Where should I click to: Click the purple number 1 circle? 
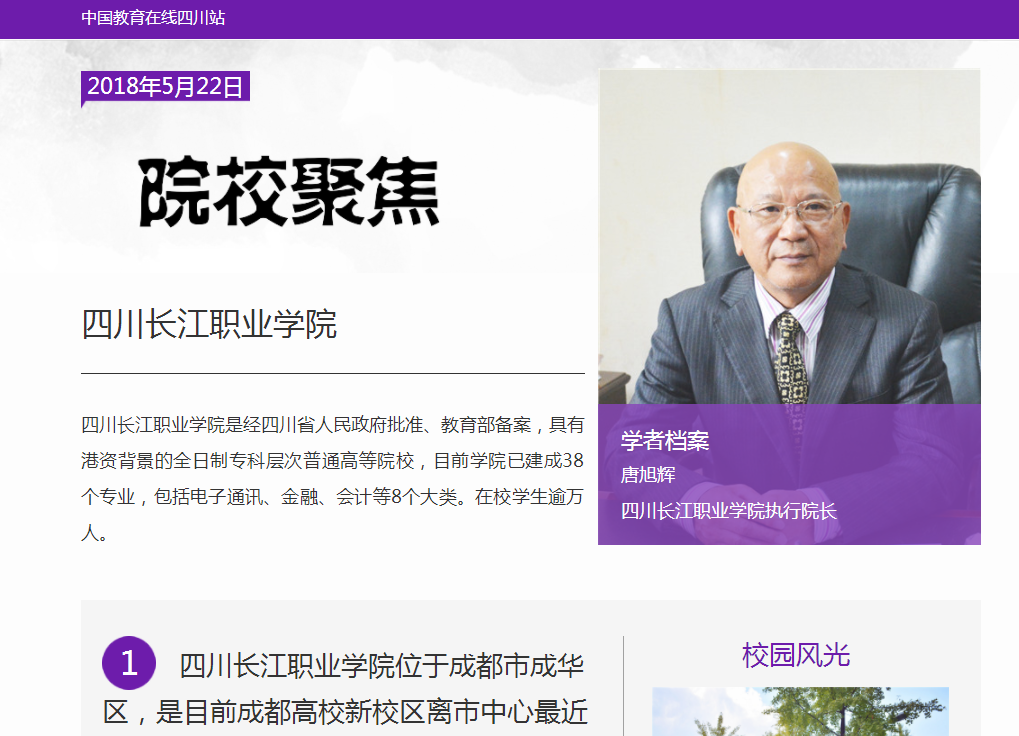pyautogui.click(x=129, y=663)
